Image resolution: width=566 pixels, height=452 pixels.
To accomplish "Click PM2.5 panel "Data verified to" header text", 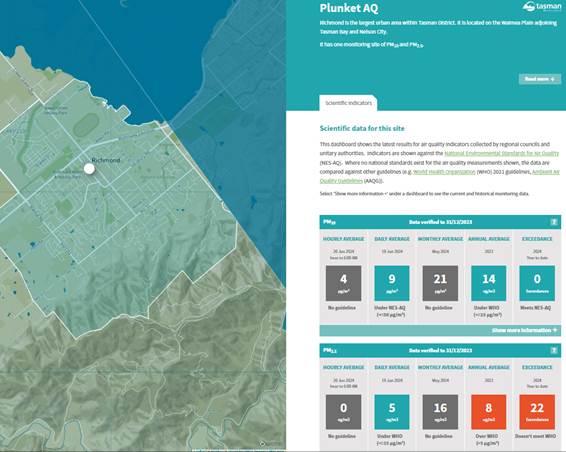I will [440, 350].
